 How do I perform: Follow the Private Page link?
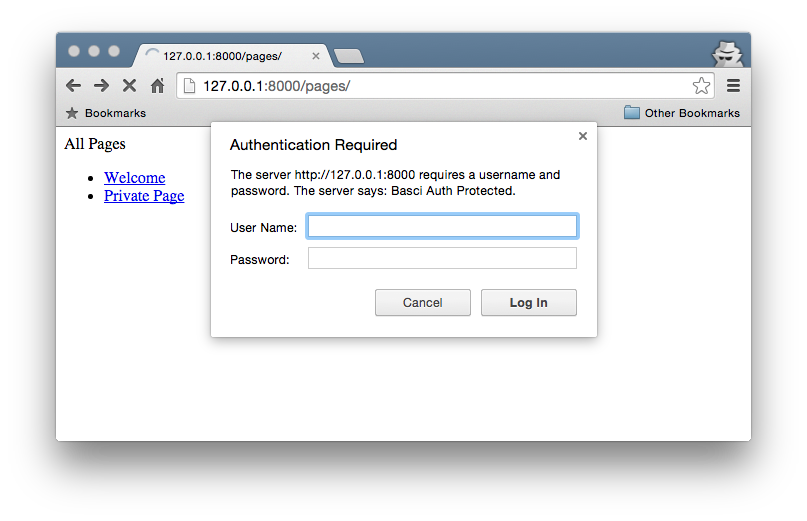[x=144, y=196]
